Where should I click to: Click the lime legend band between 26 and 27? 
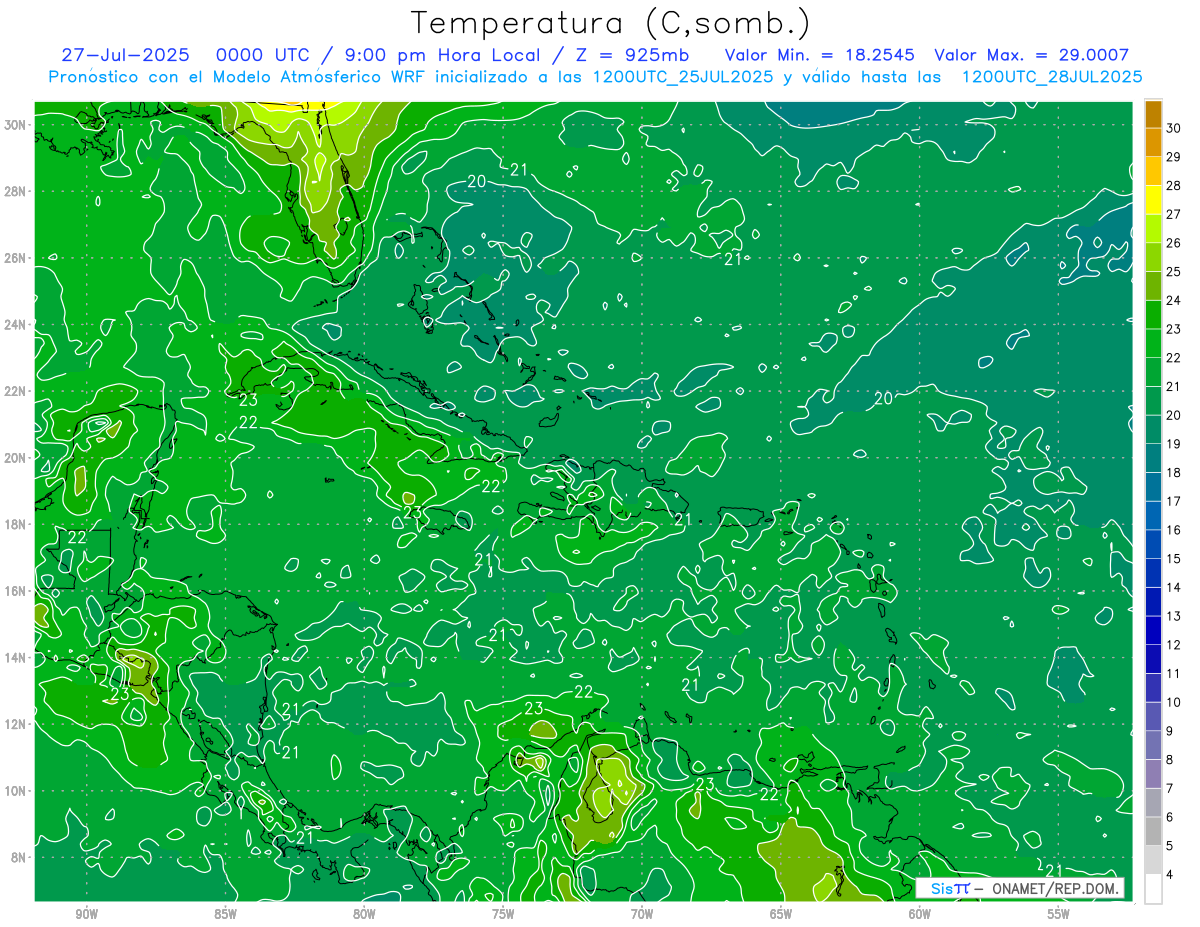(1153, 228)
